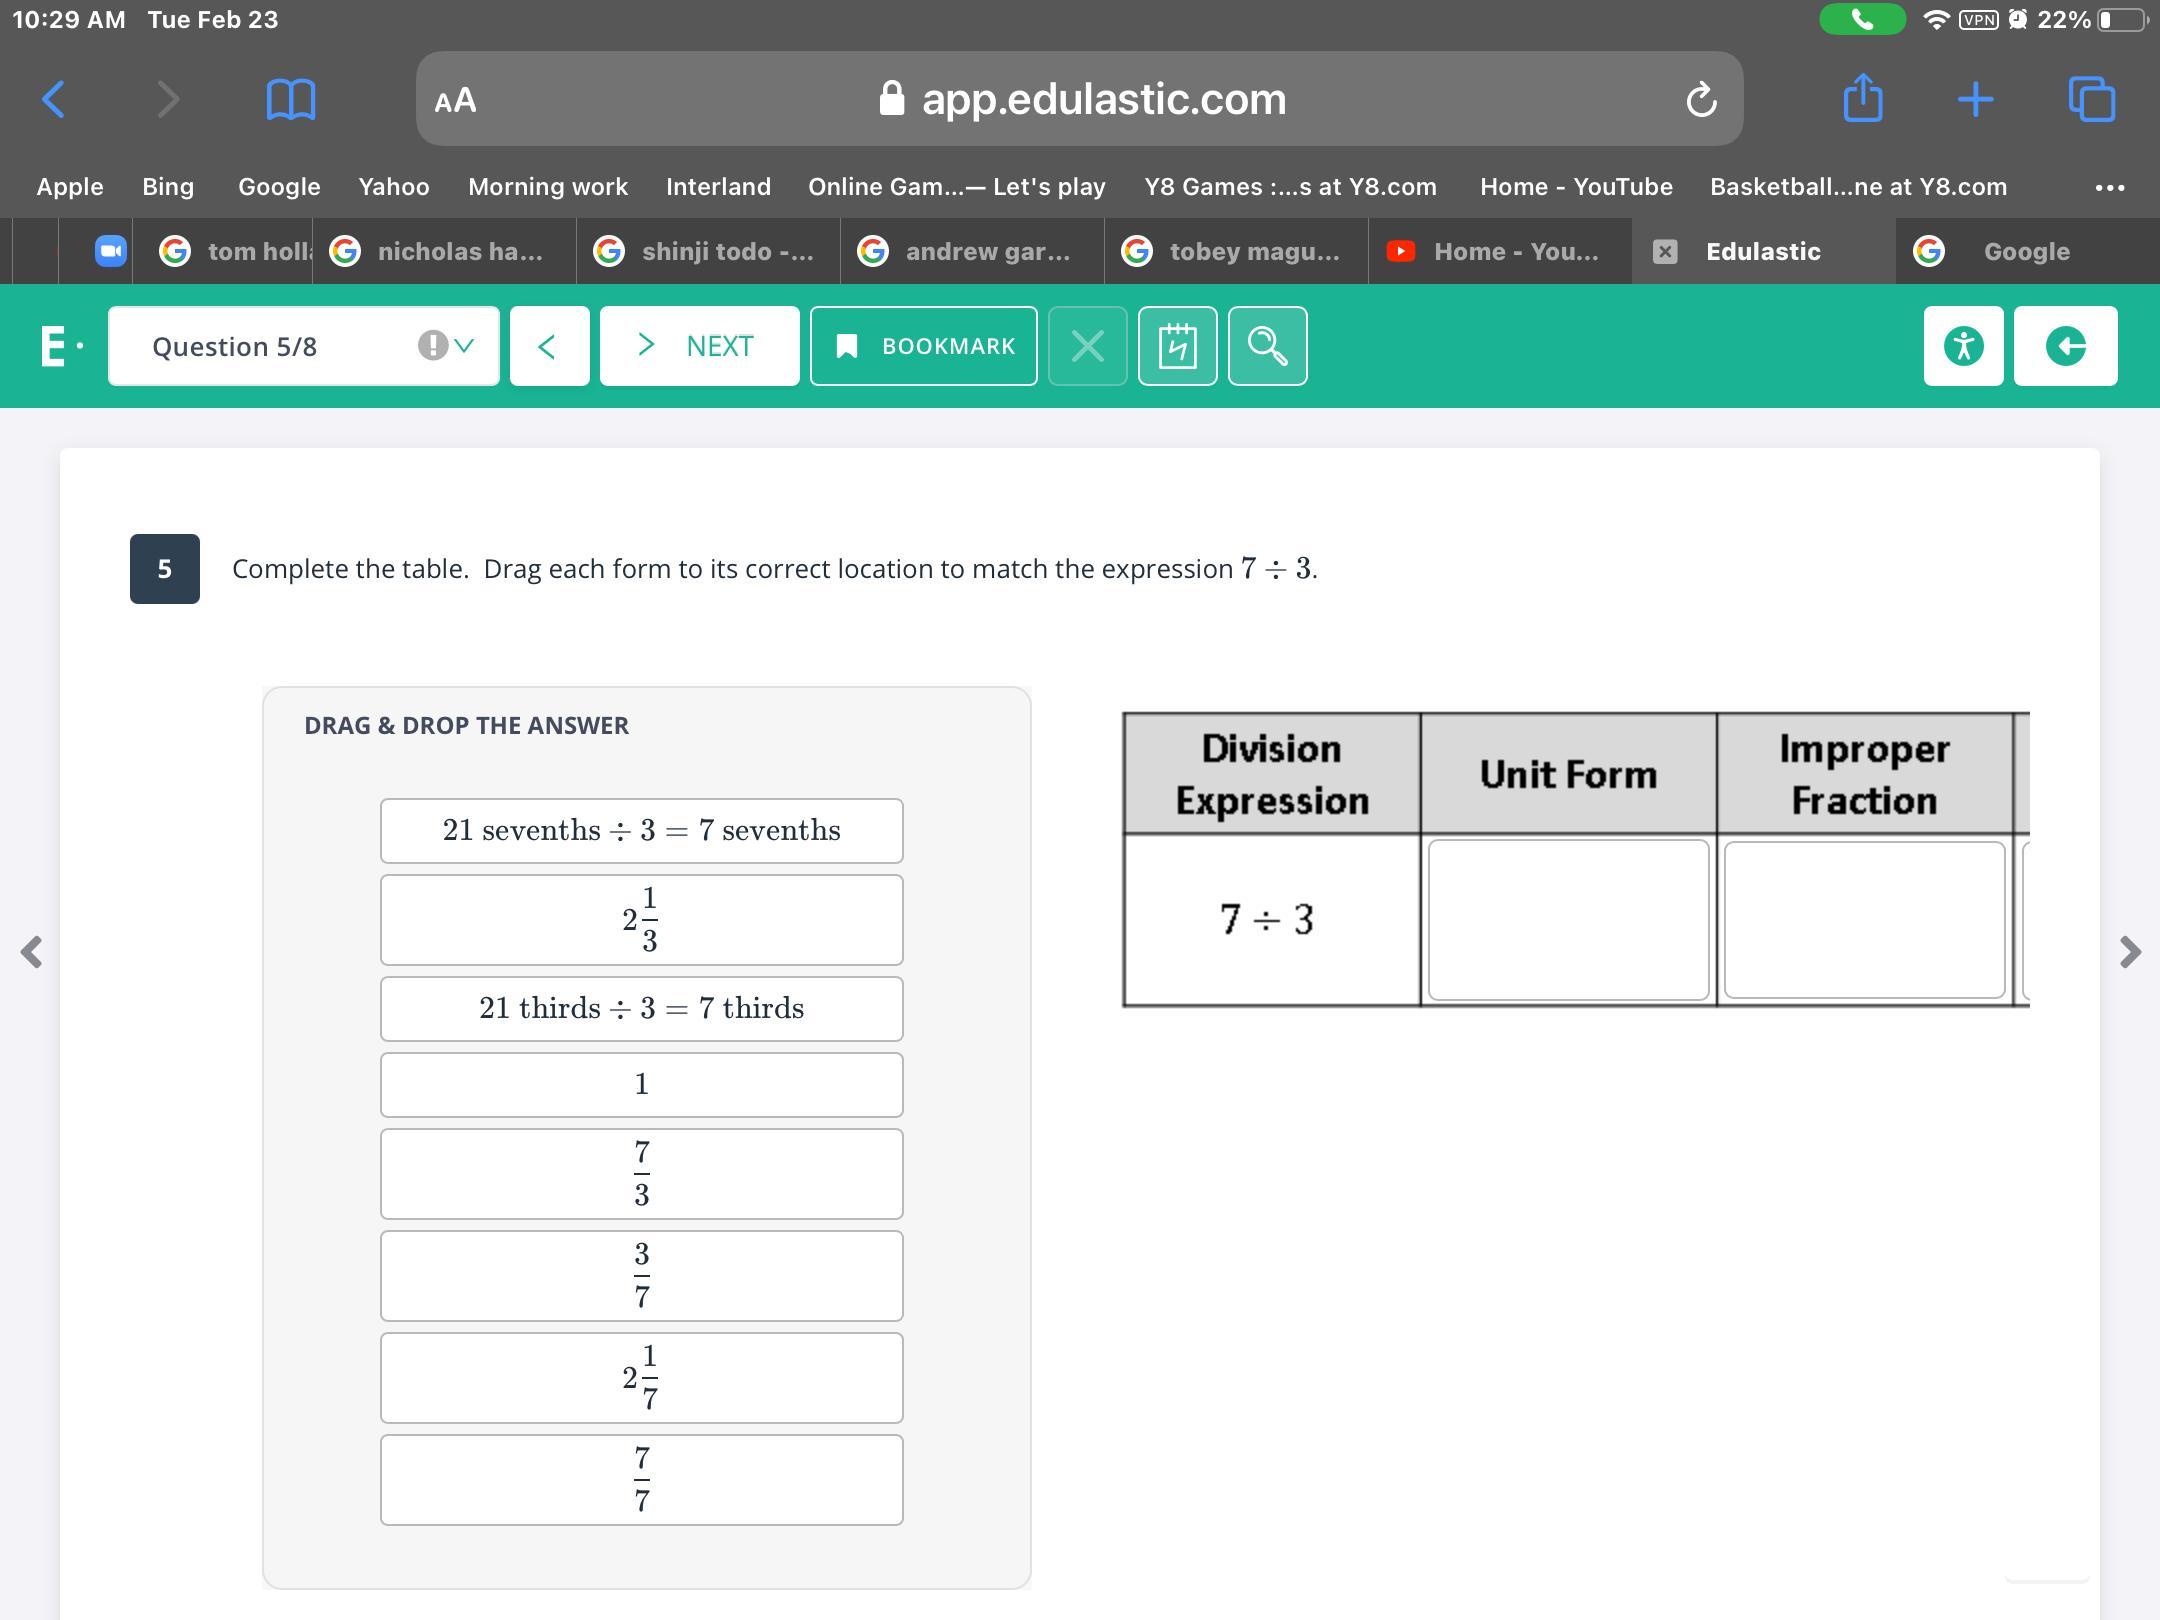Reload the page with refresh icon

(x=1701, y=99)
